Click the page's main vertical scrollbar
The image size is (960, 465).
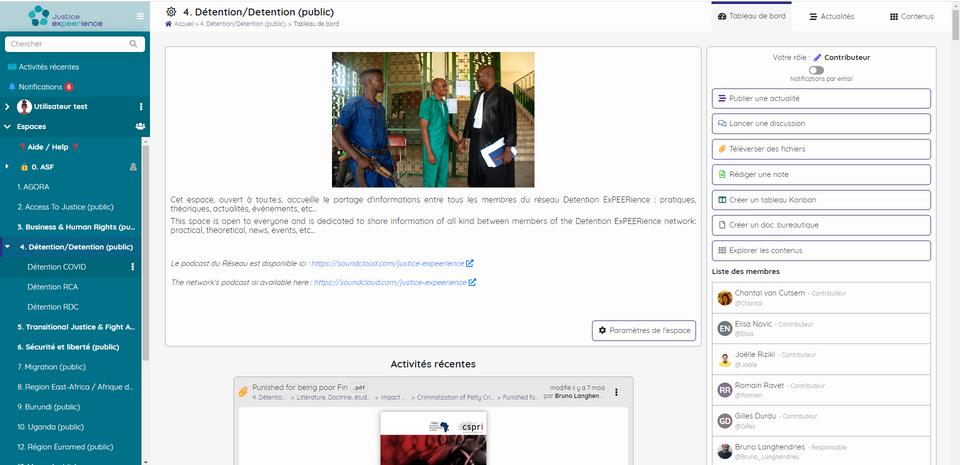tap(955, 24)
